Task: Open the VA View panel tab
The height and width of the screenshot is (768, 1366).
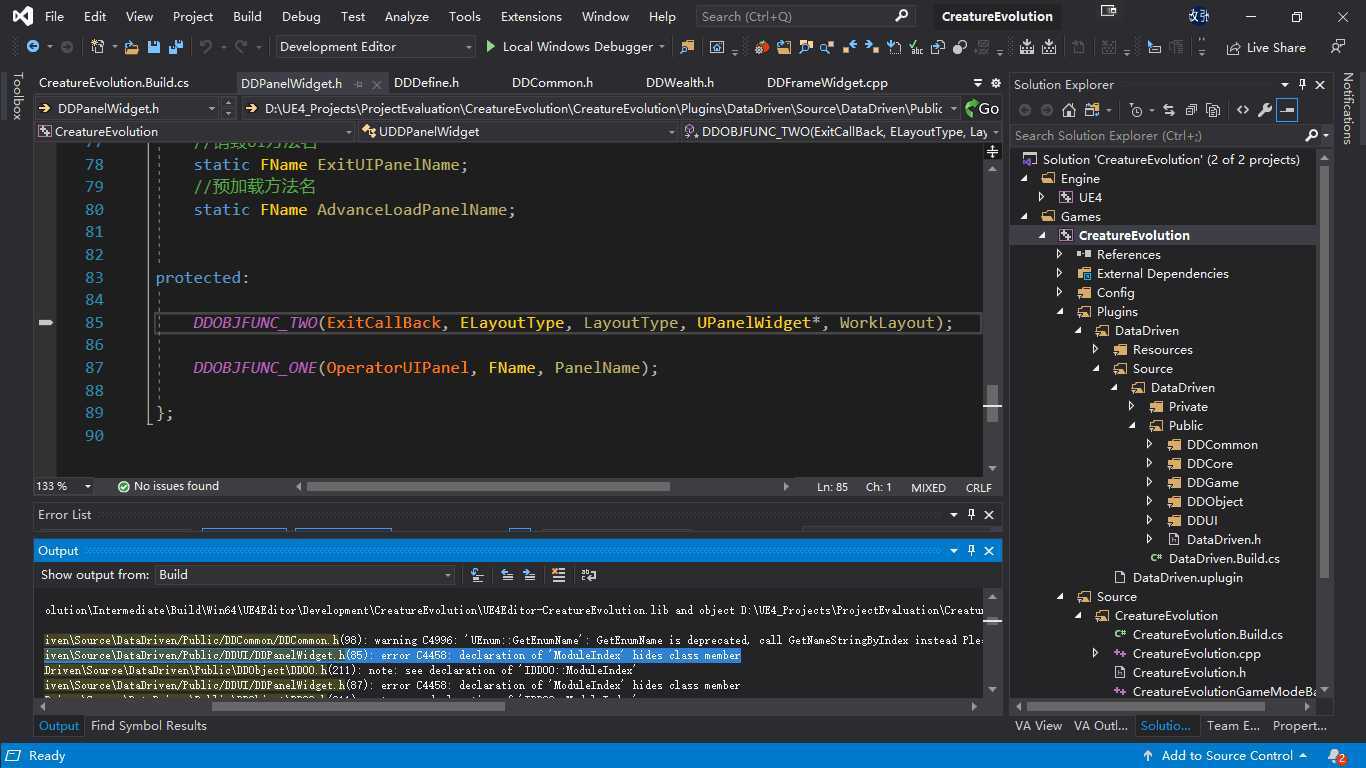Action: [1038, 726]
